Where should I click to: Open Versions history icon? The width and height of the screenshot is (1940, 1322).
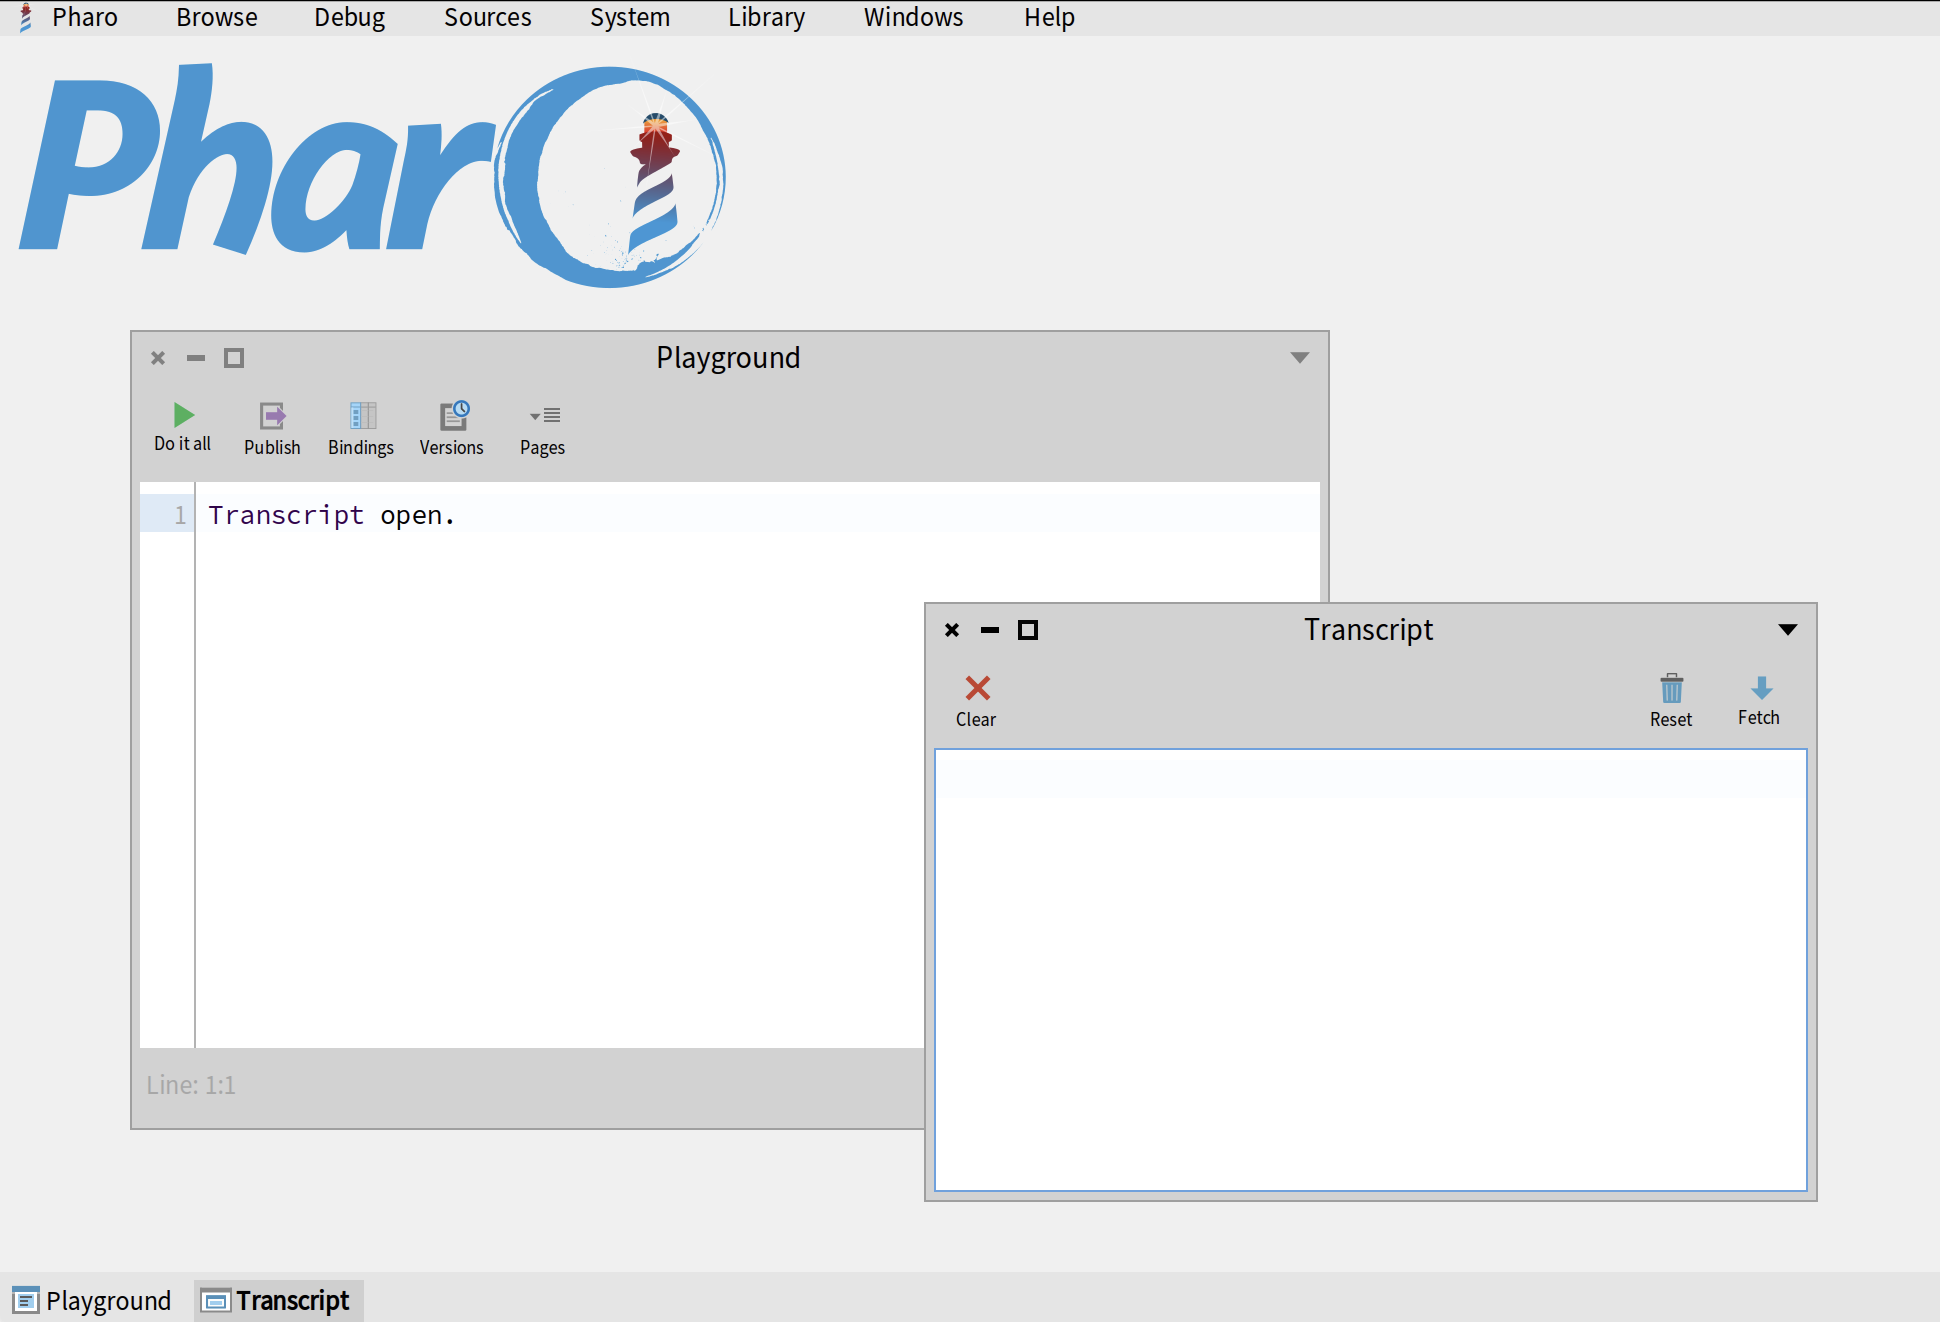tap(454, 415)
